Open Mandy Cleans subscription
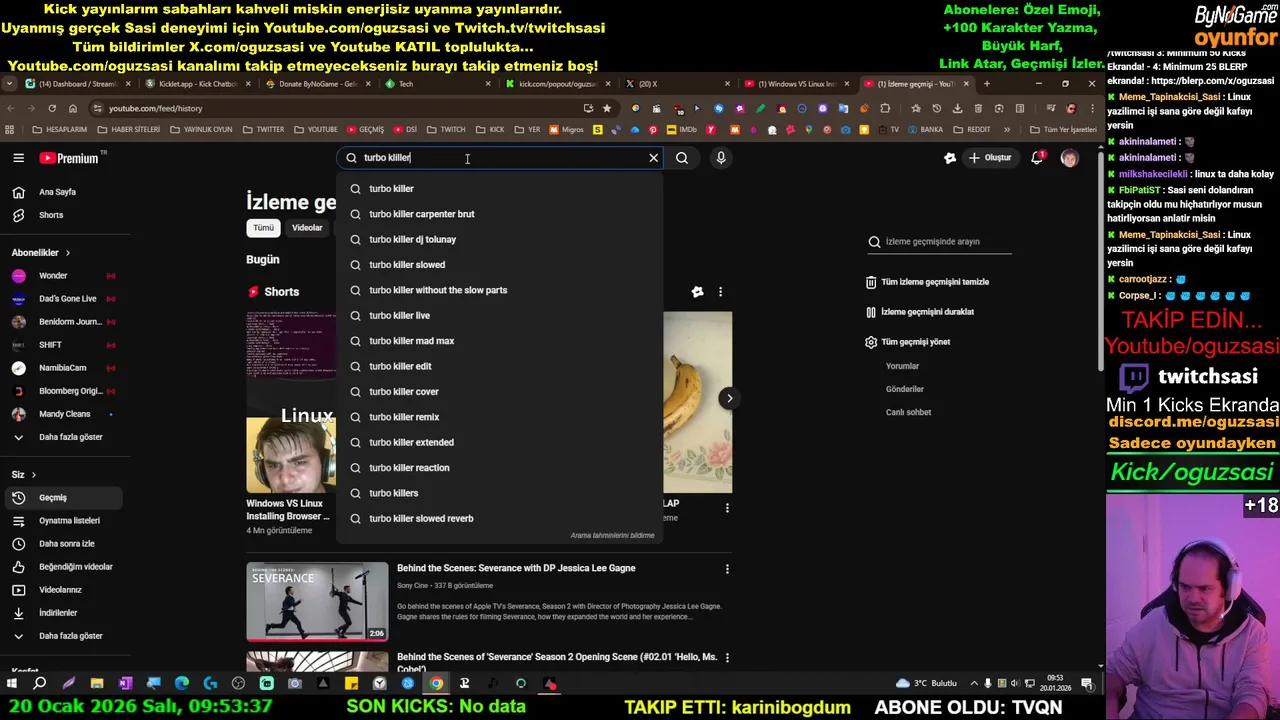The height and width of the screenshot is (720, 1280). pos(65,414)
